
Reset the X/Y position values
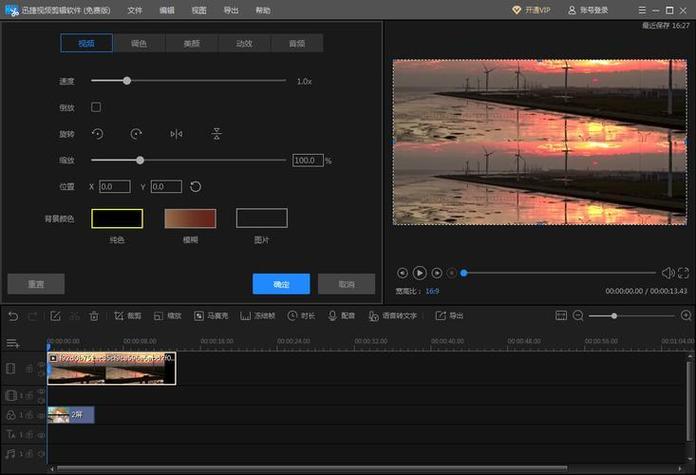195,186
